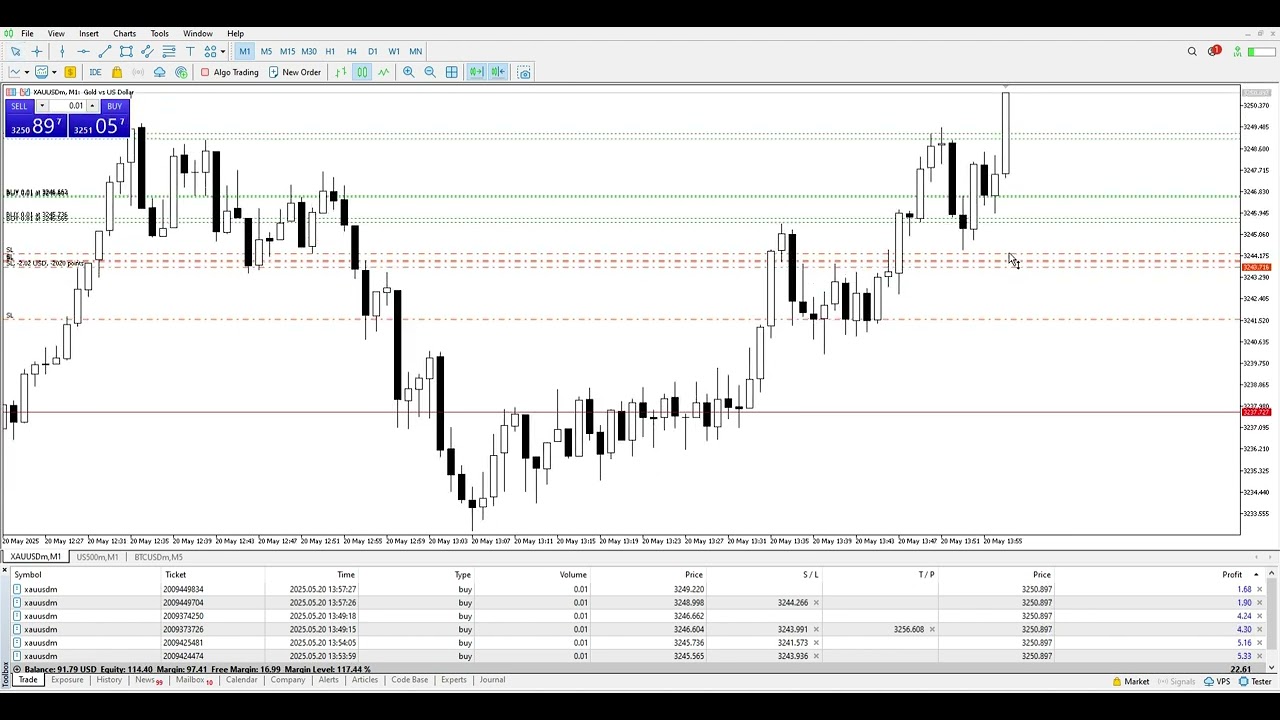Expand the indicators list dropdown
The image size is (1280, 720).
[27, 72]
